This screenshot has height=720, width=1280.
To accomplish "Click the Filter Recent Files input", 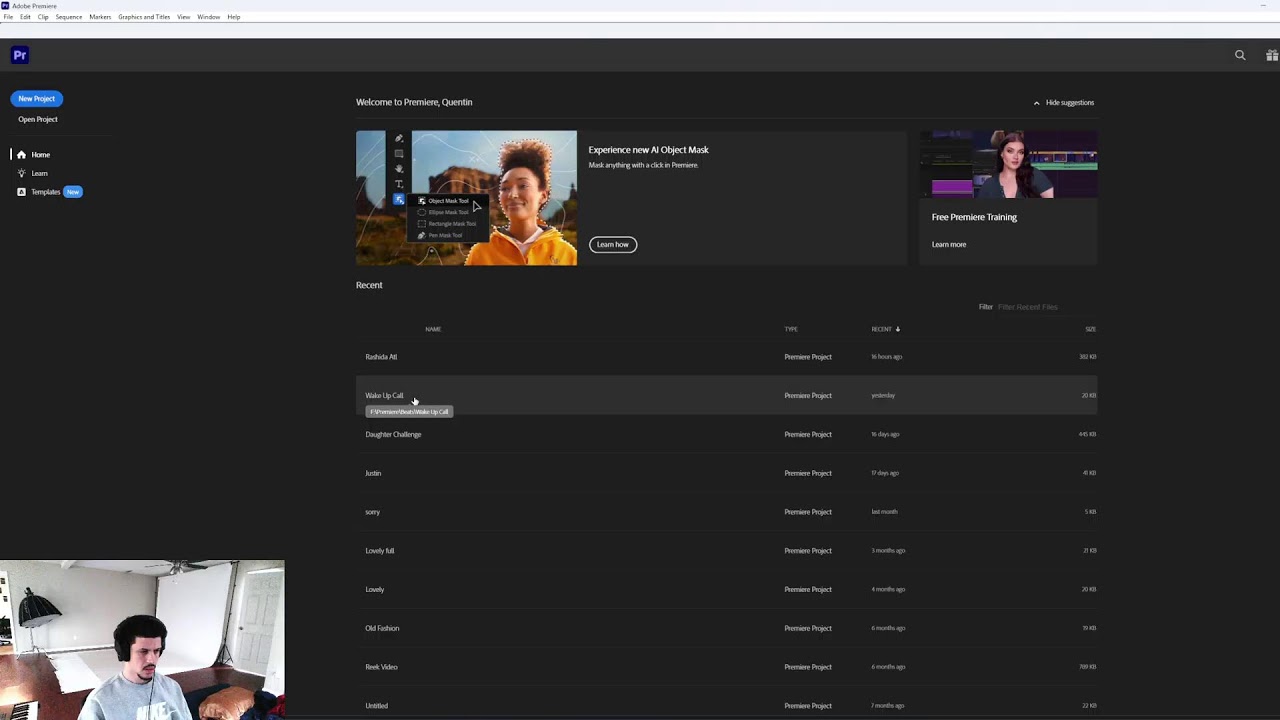I will (x=1046, y=307).
